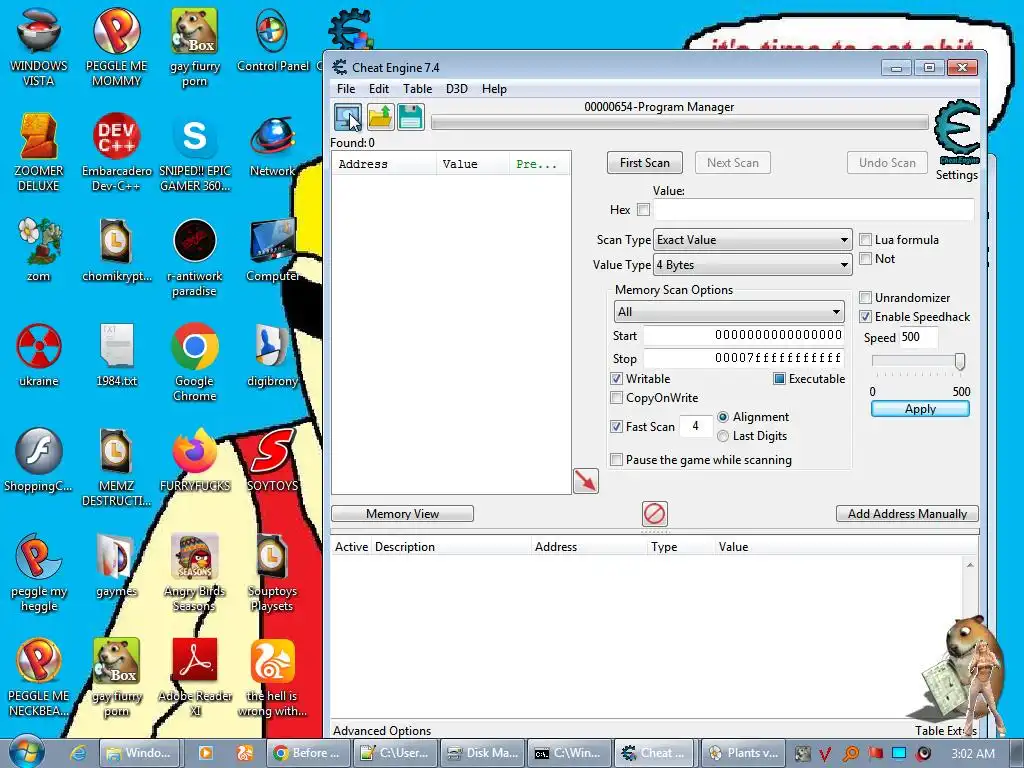This screenshot has height=768, width=1024.
Task: Click the speedhack Apply button
Action: coord(920,409)
